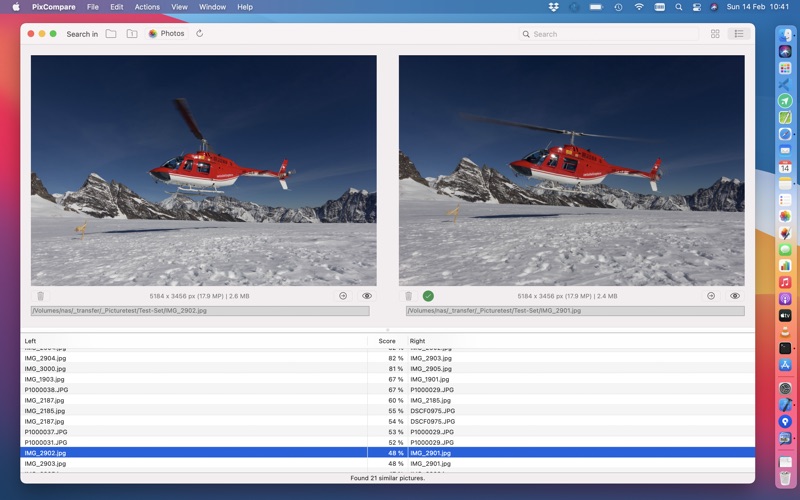Trash the right image IMG_2901.jpg

[x=408, y=296]
